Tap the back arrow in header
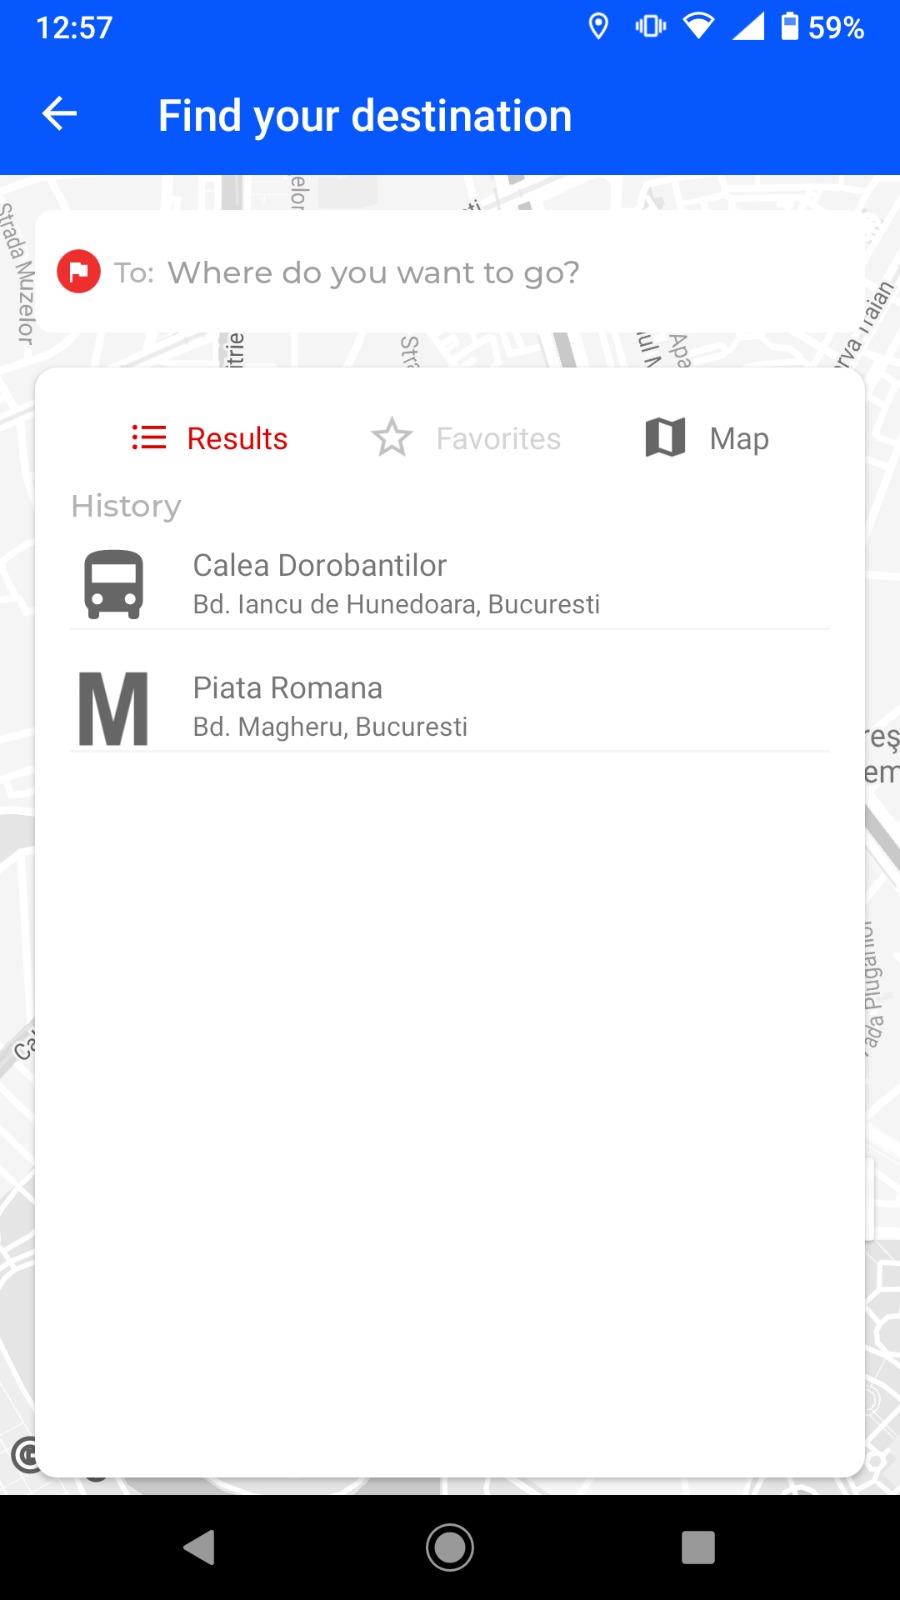This screenshot has height=1600, width=900. 59,114
